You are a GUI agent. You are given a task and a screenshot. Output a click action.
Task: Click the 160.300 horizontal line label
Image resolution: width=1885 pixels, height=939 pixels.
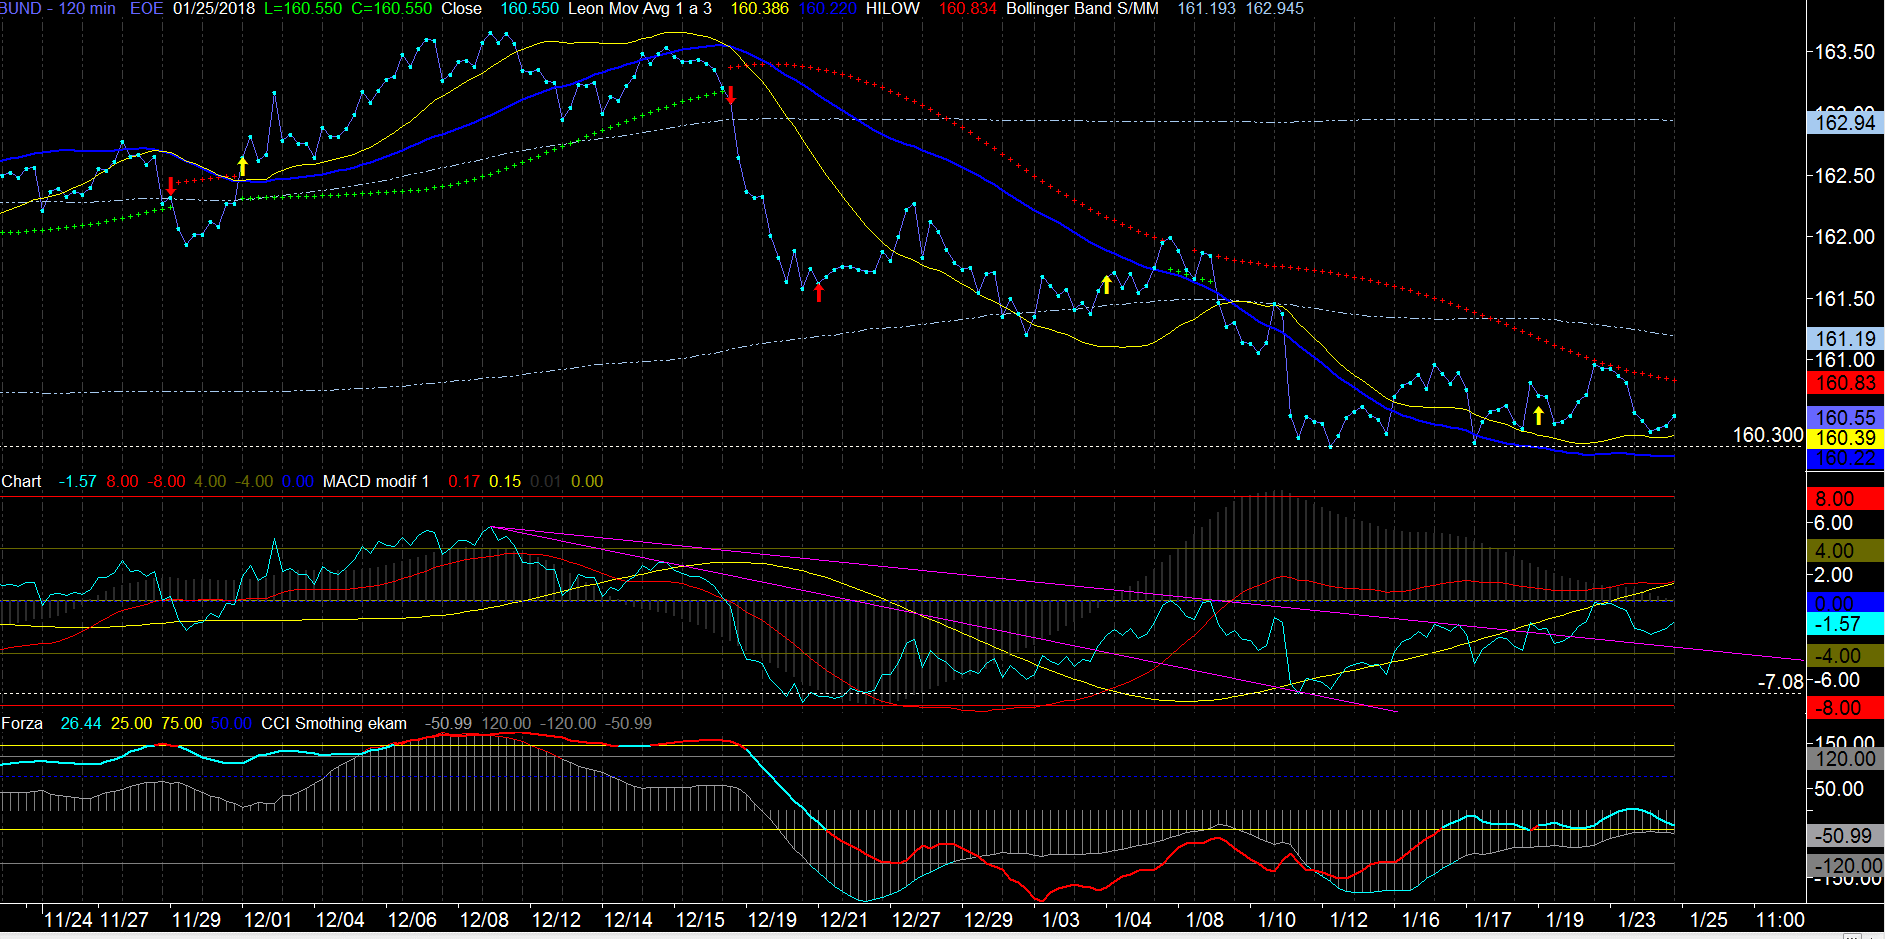[x=1768, y=435]
